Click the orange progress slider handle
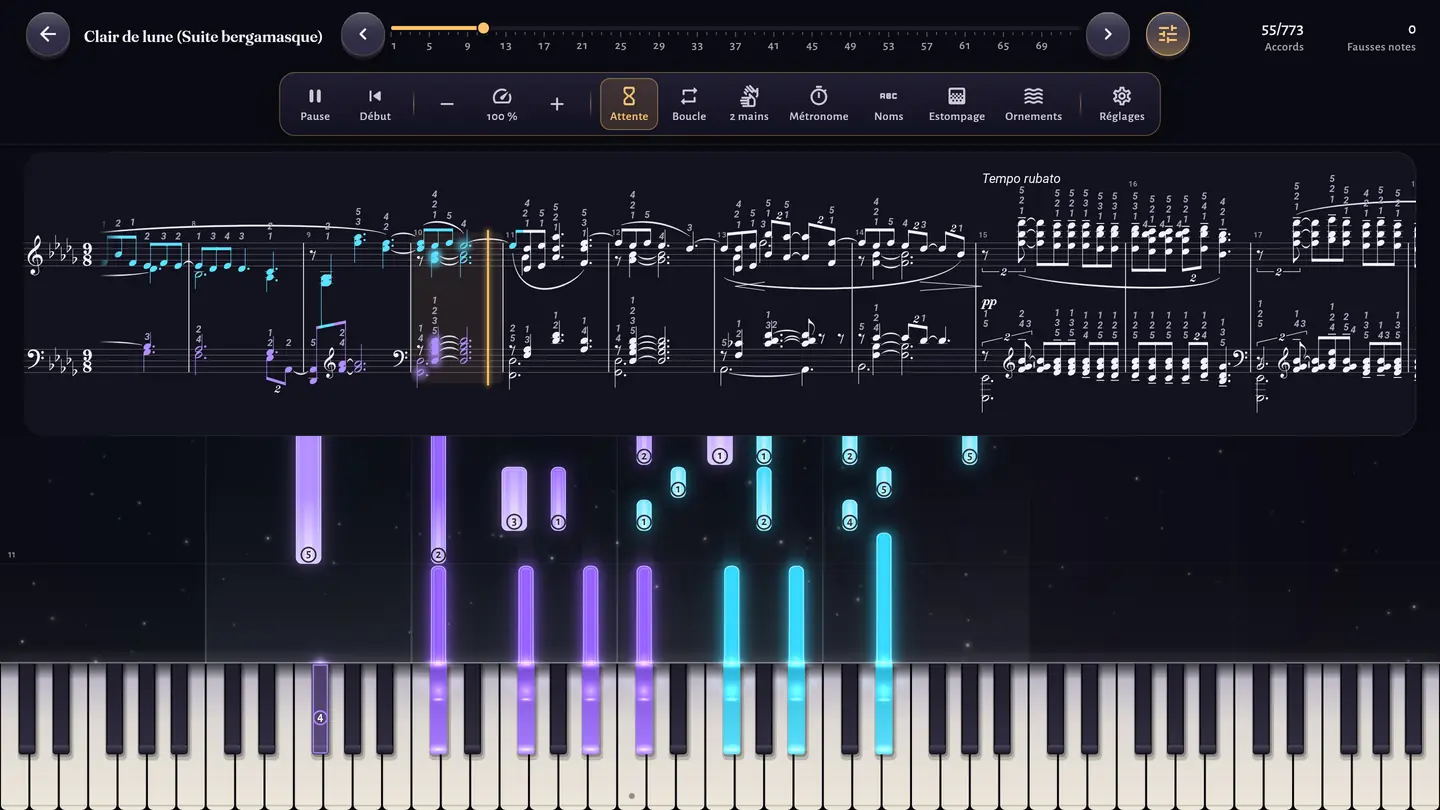This screenshot has width=1440, height=810. coord(484,28)
